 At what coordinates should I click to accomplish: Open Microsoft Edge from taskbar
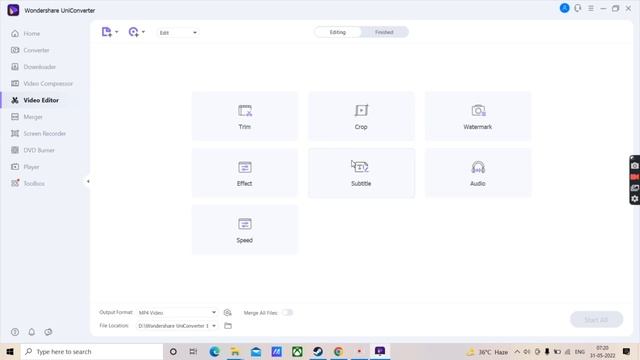pos(214,351)
